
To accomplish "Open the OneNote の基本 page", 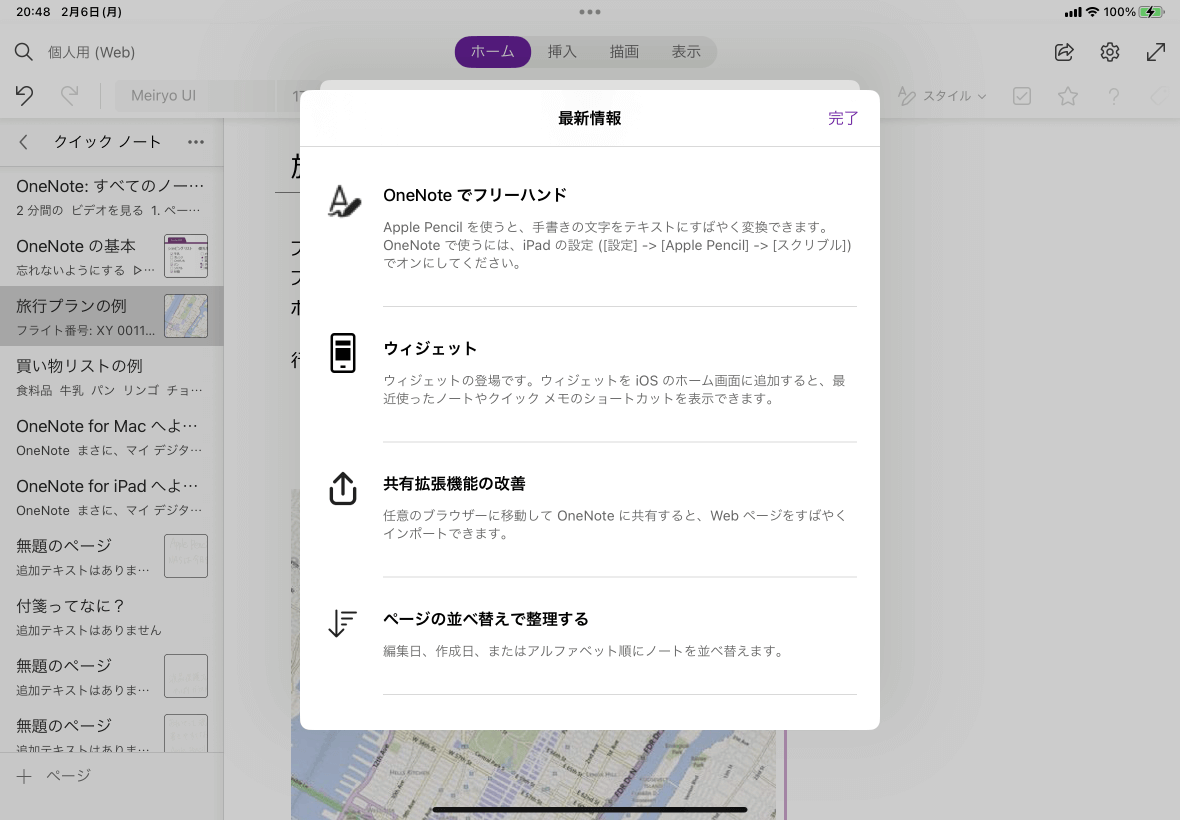I will [111, 256].
